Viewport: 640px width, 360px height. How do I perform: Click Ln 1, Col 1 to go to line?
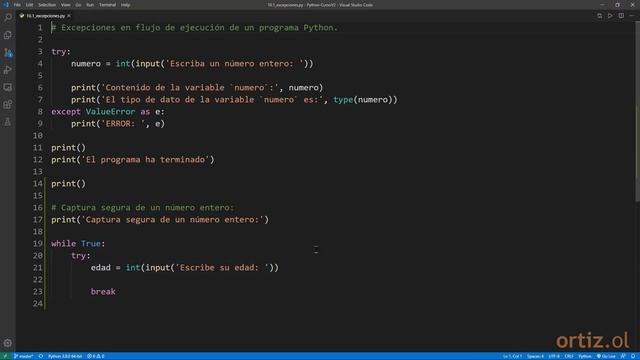click(x=512, y=356)
